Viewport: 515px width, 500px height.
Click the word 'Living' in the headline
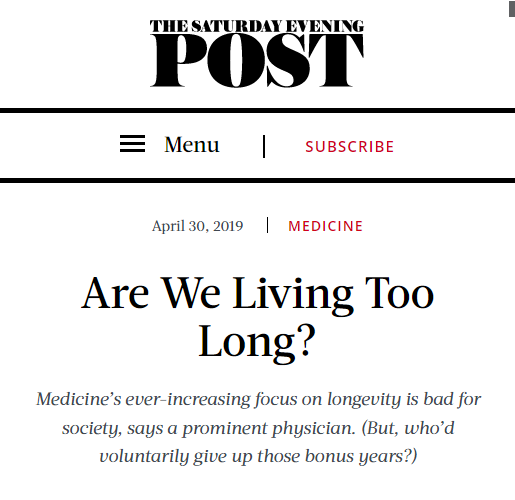[293, 295]
